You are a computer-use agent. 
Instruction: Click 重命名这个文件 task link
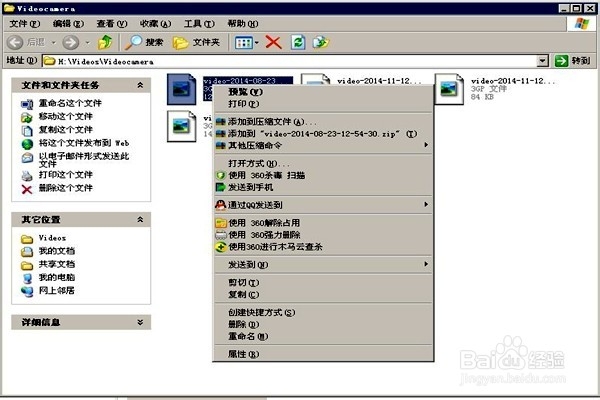click(x=70, y=103)
